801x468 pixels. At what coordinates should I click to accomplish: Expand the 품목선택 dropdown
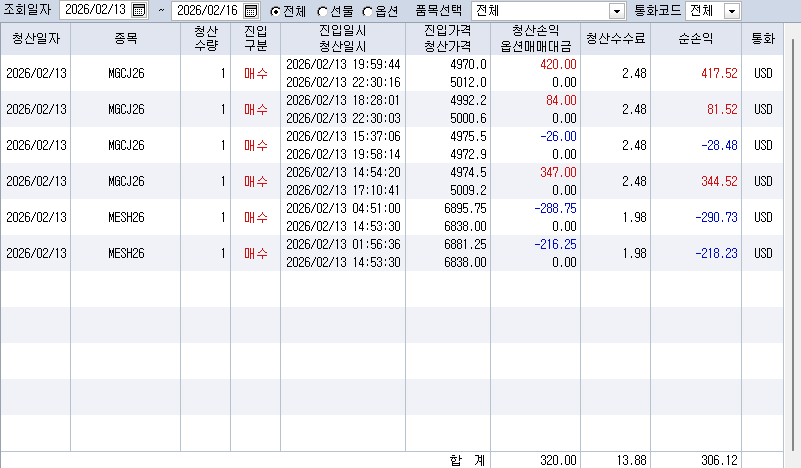point(617,11)
